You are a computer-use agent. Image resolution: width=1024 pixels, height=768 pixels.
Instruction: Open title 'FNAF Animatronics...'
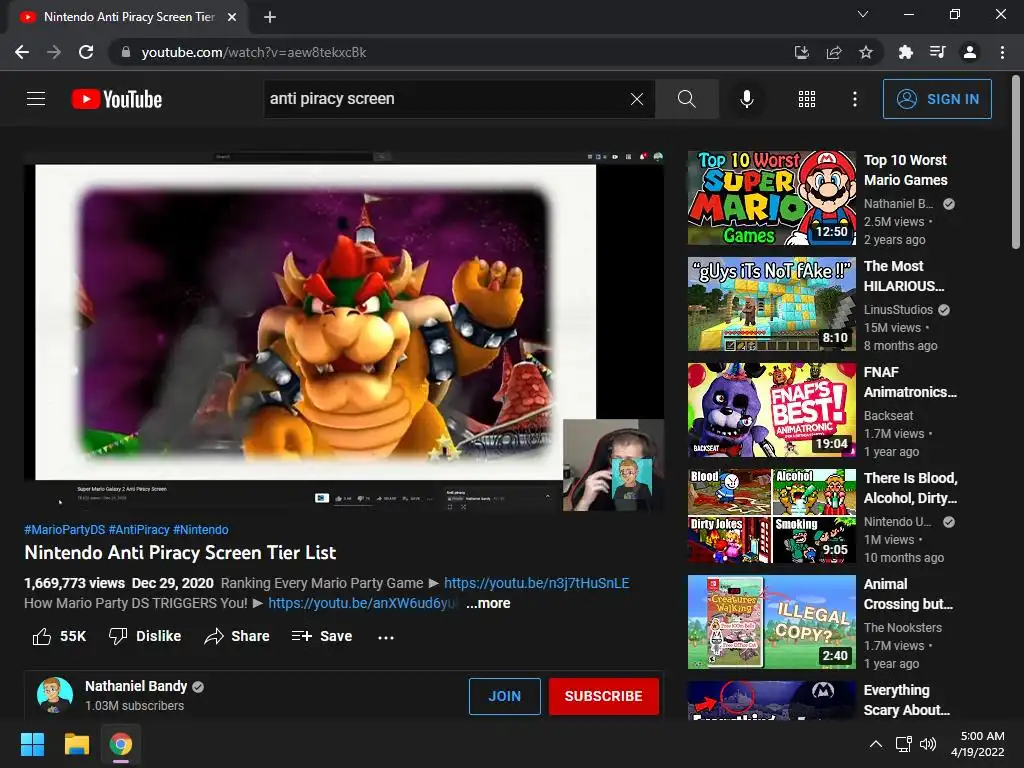tap(910, 382)
